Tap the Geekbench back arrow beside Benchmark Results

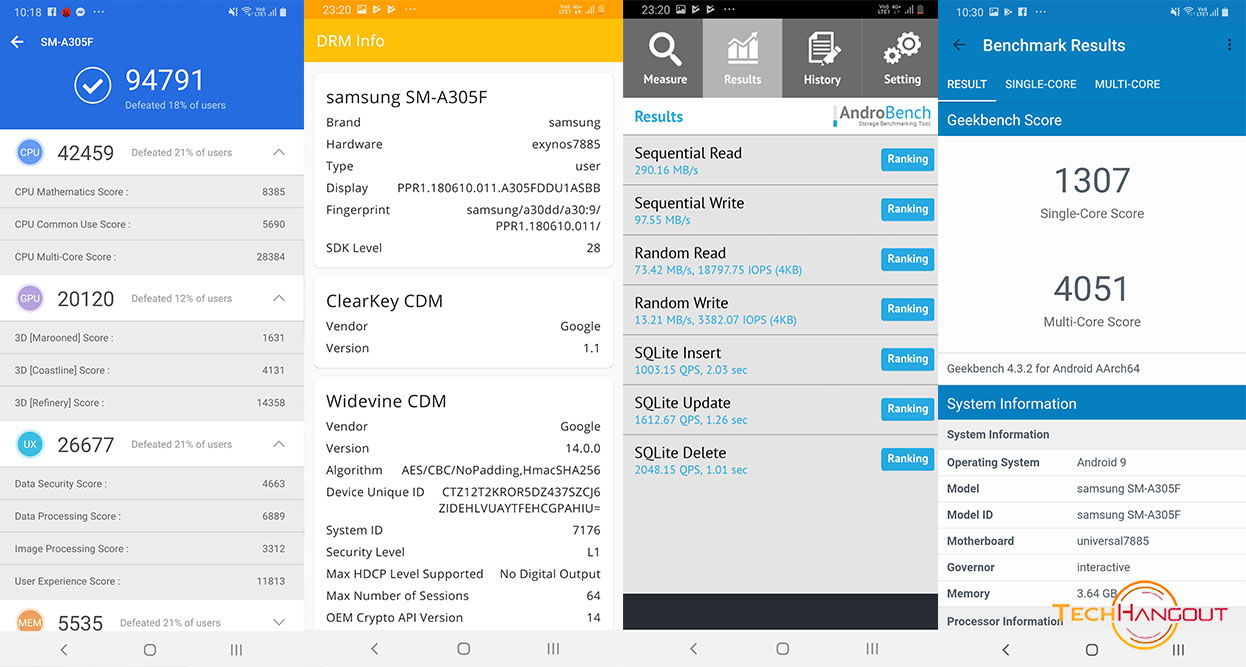(x=959, y=45)
